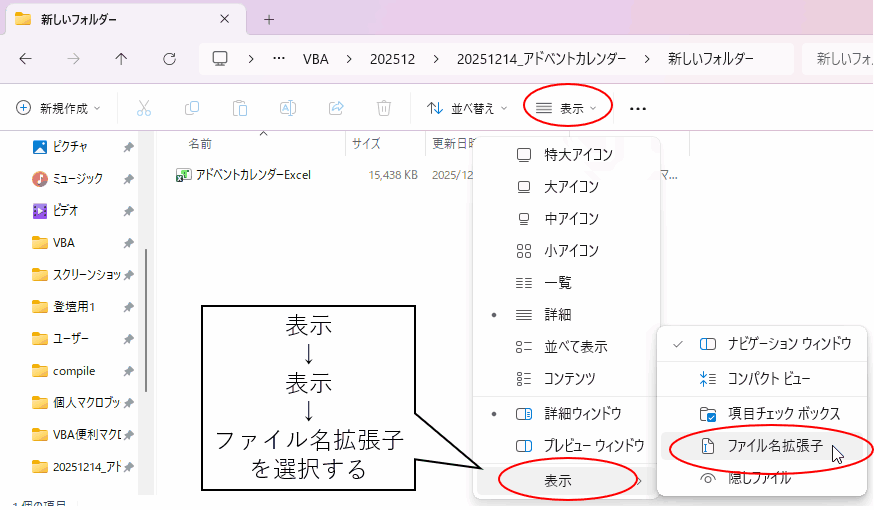Sort by the 名前 column header
Screen dimensions: 874x510
coord(200,144)
